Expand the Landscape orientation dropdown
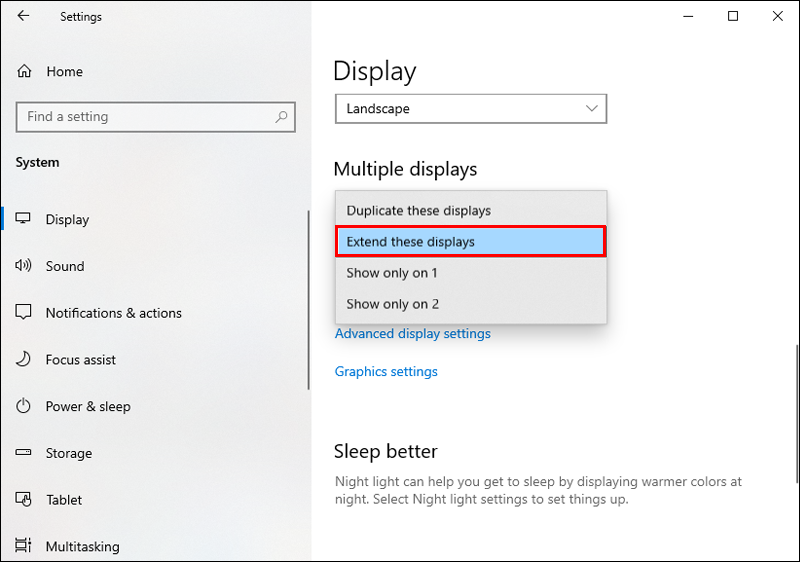800x562 pixels. 471,109
